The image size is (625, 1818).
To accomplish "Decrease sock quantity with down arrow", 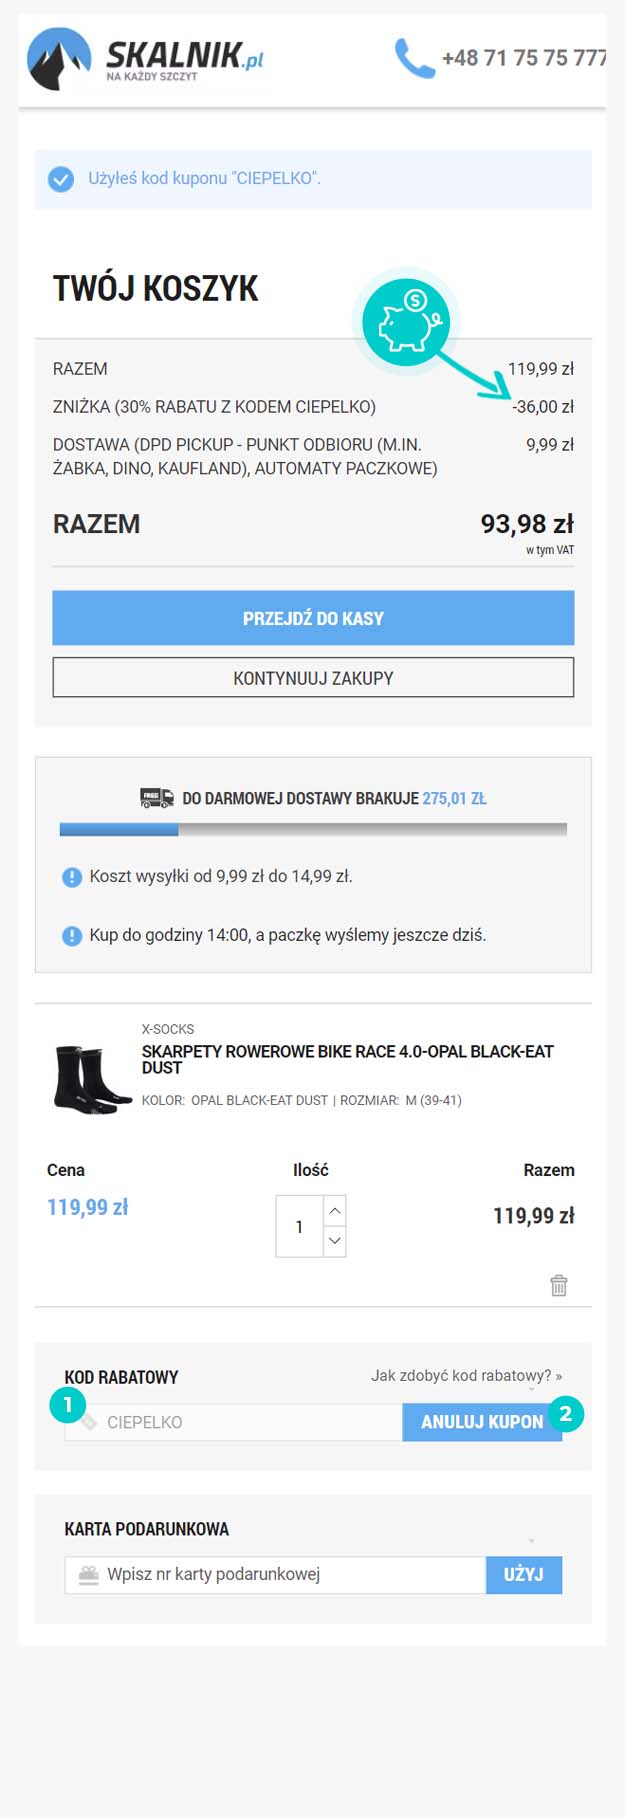I will tap(335, 1241).
